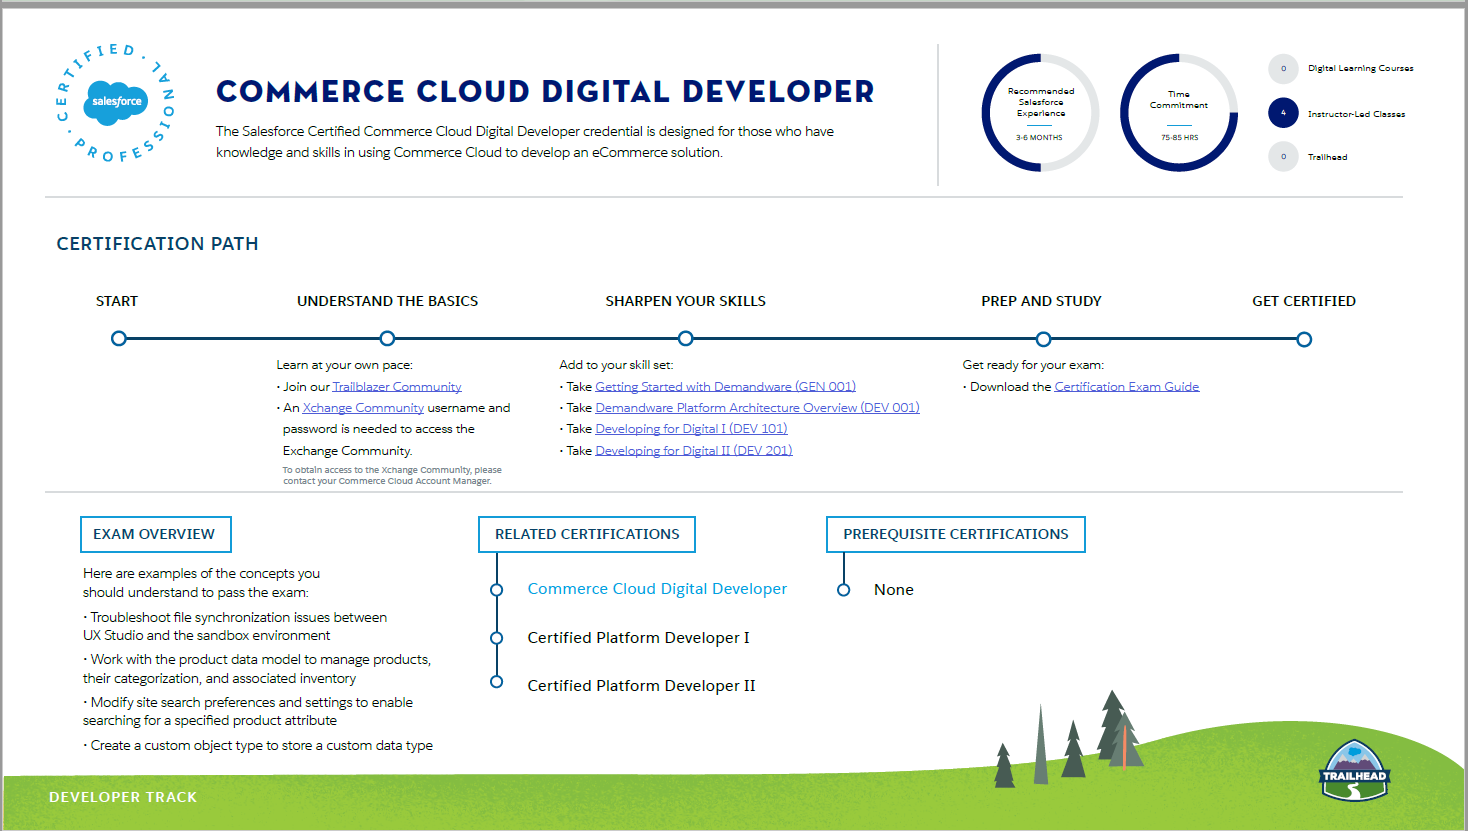Viewport: 1468px width, 831px height.
Task: Select Certified Platform Developer II entry
Action: tap(641, 686)
